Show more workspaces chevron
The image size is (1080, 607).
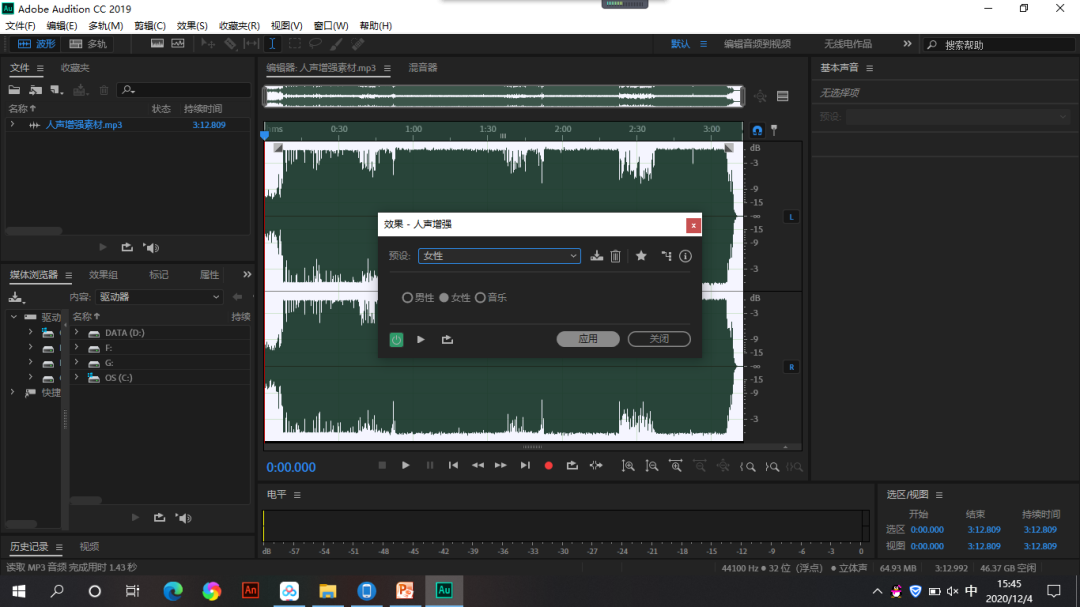click(x=907, y=43)
